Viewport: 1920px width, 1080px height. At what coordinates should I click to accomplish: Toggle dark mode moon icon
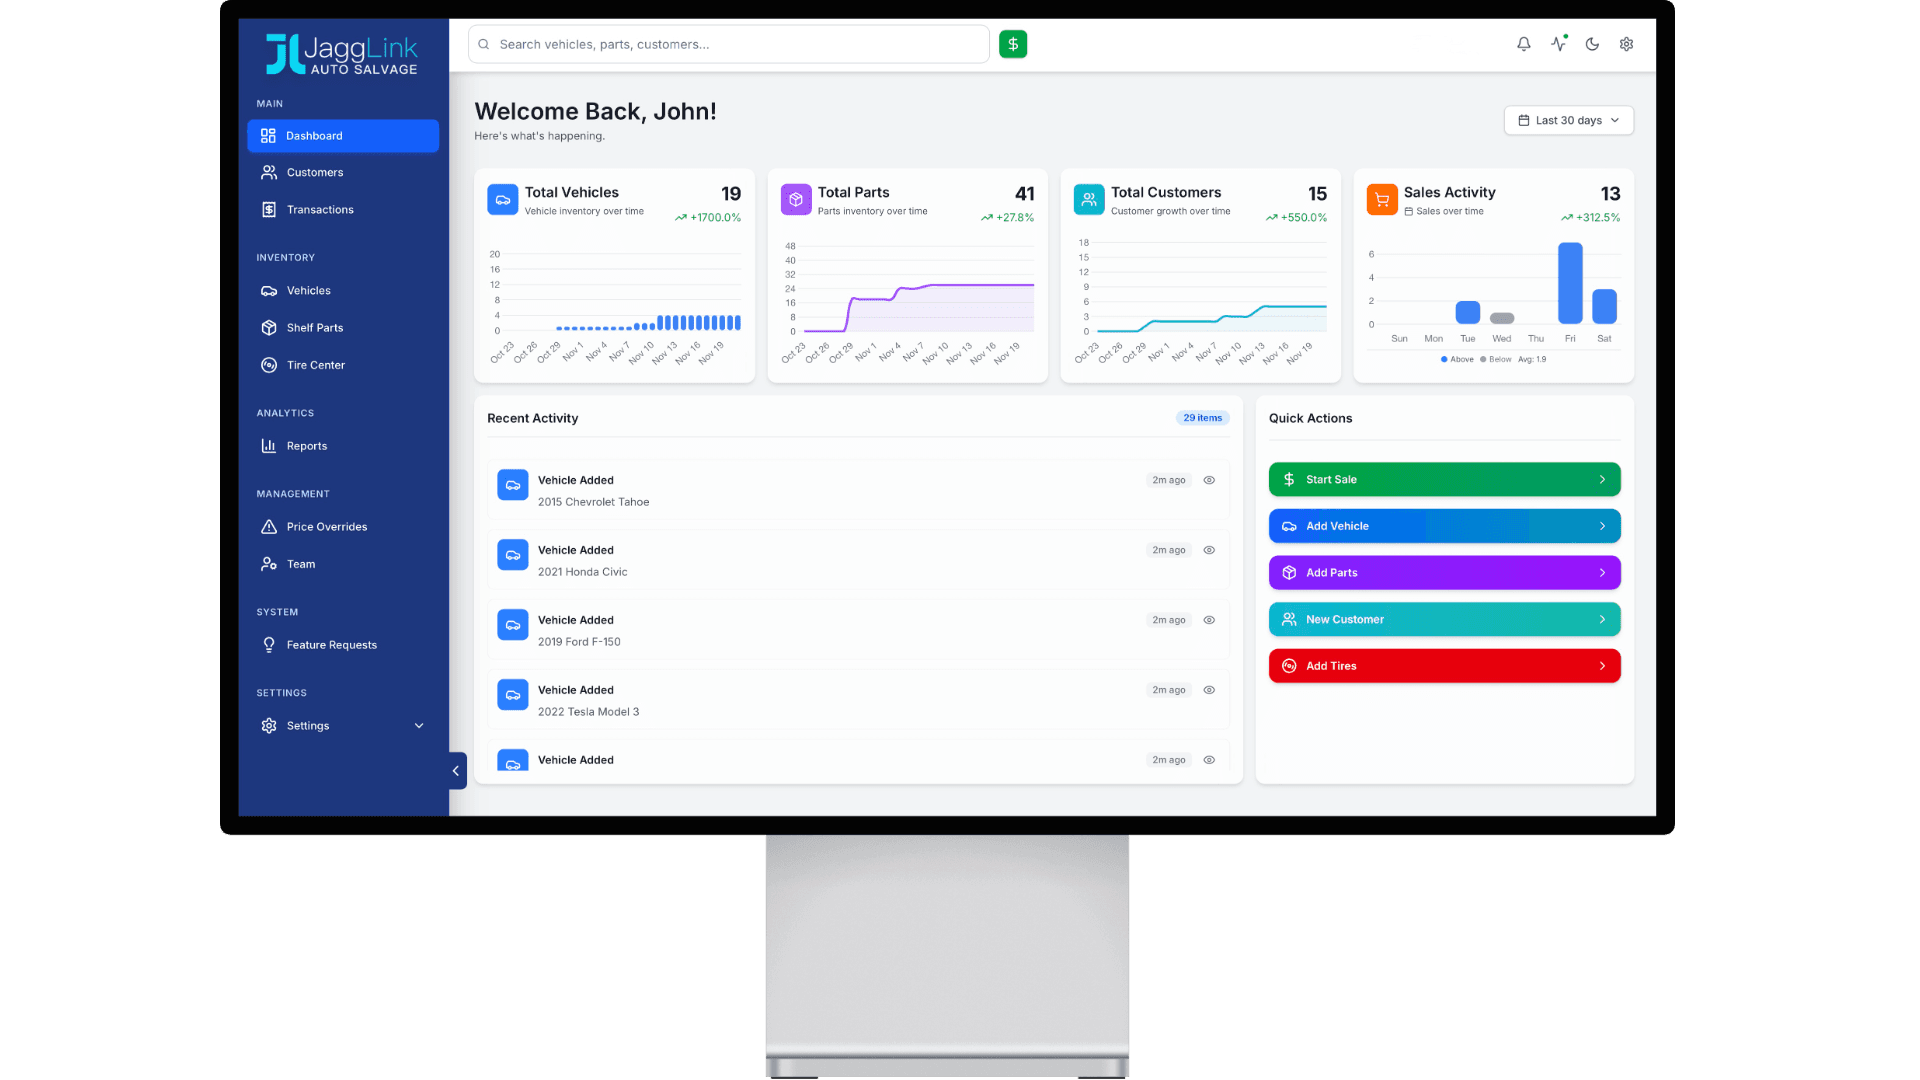tap(1592, 44)
